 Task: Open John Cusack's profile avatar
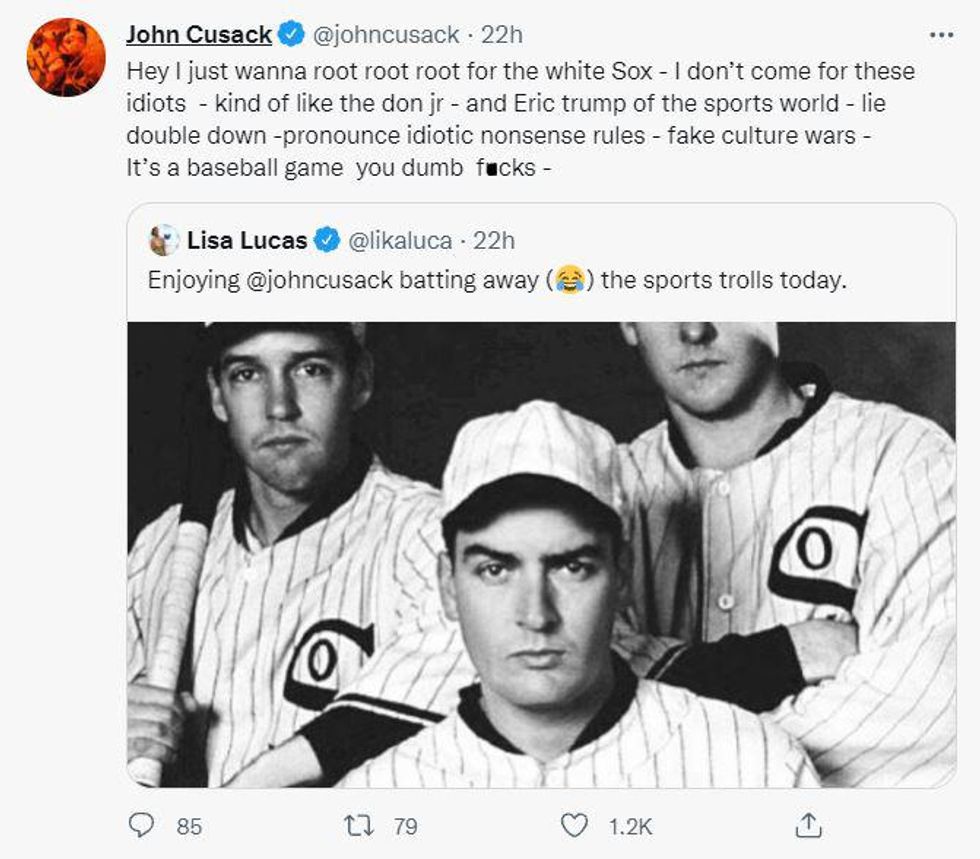pyautogui.click(x=66, y=57)
